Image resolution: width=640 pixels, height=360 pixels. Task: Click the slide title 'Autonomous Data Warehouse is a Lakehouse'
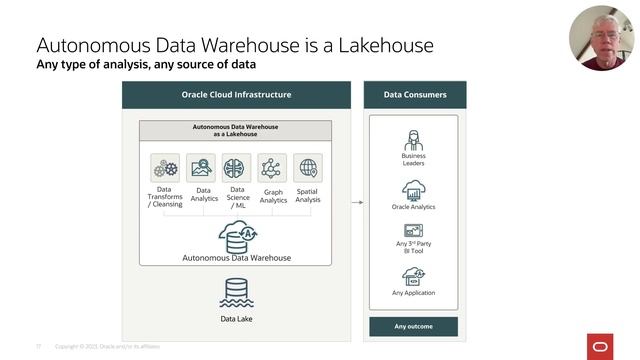(x=235, y=45)
